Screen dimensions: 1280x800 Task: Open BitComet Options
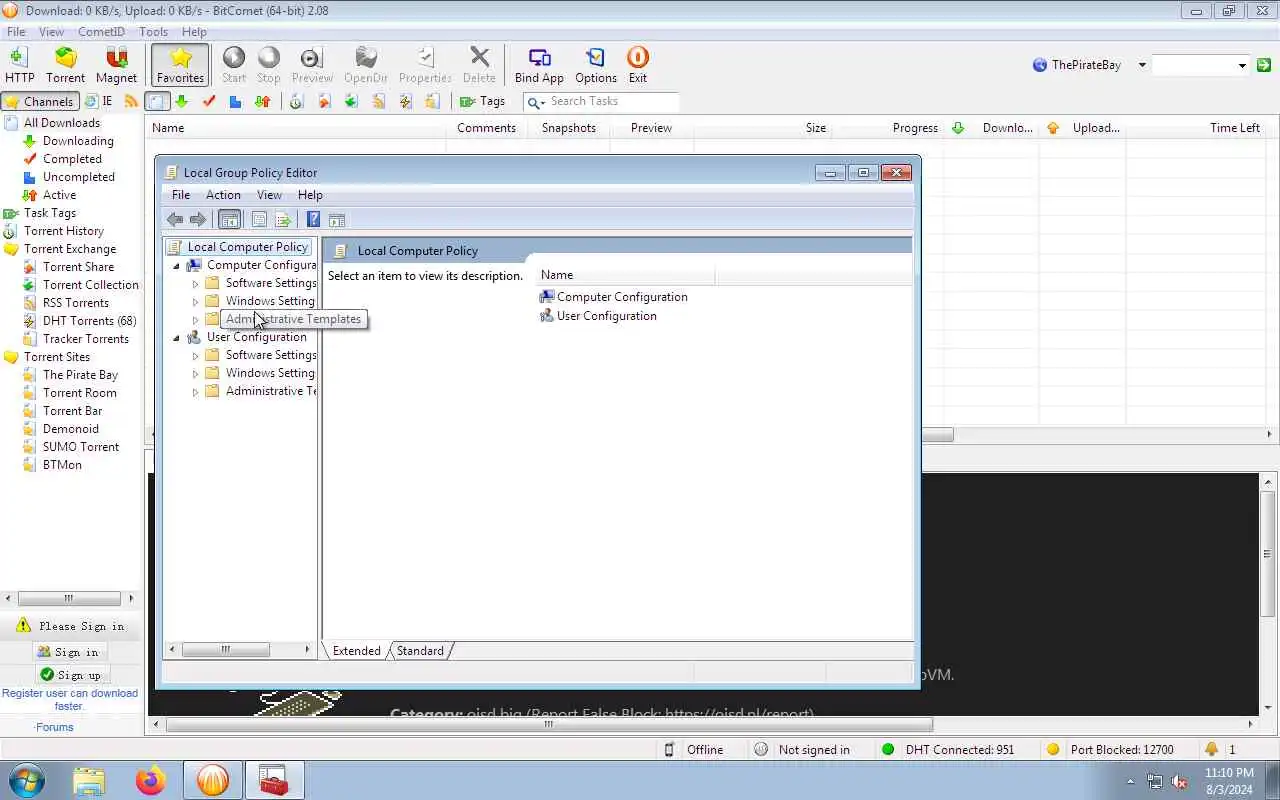click(596, 65)
